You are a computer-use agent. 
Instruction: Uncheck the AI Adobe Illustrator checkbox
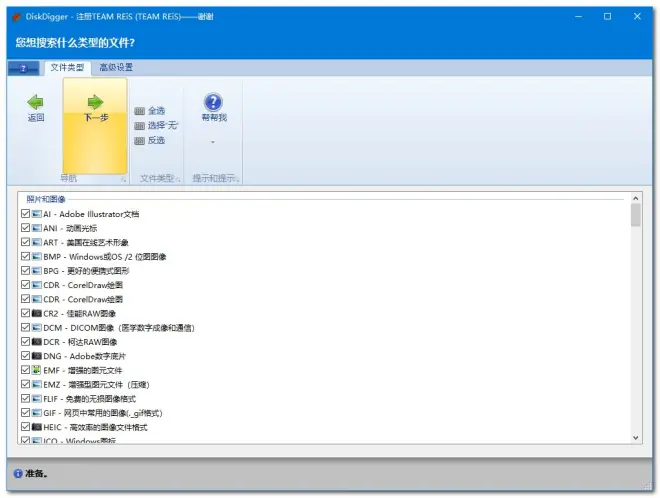pyautogui.click(x=25, y=214)
